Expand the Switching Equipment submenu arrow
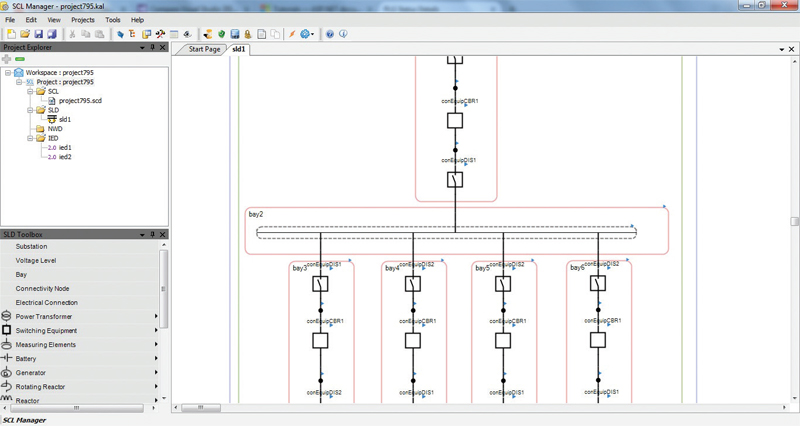 [157, 331]
